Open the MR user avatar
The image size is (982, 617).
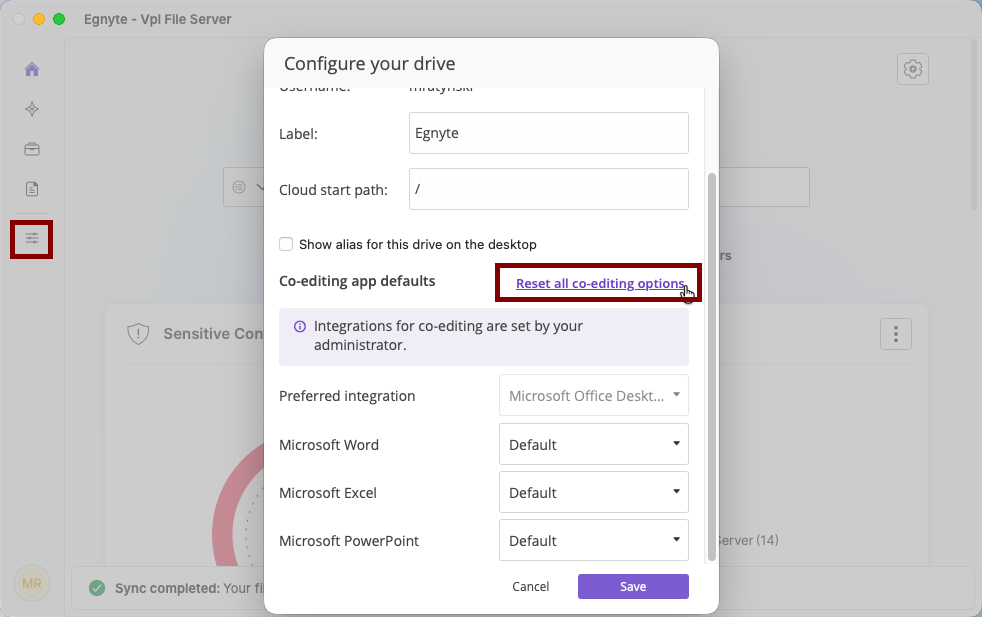click(x=32, y=583)
